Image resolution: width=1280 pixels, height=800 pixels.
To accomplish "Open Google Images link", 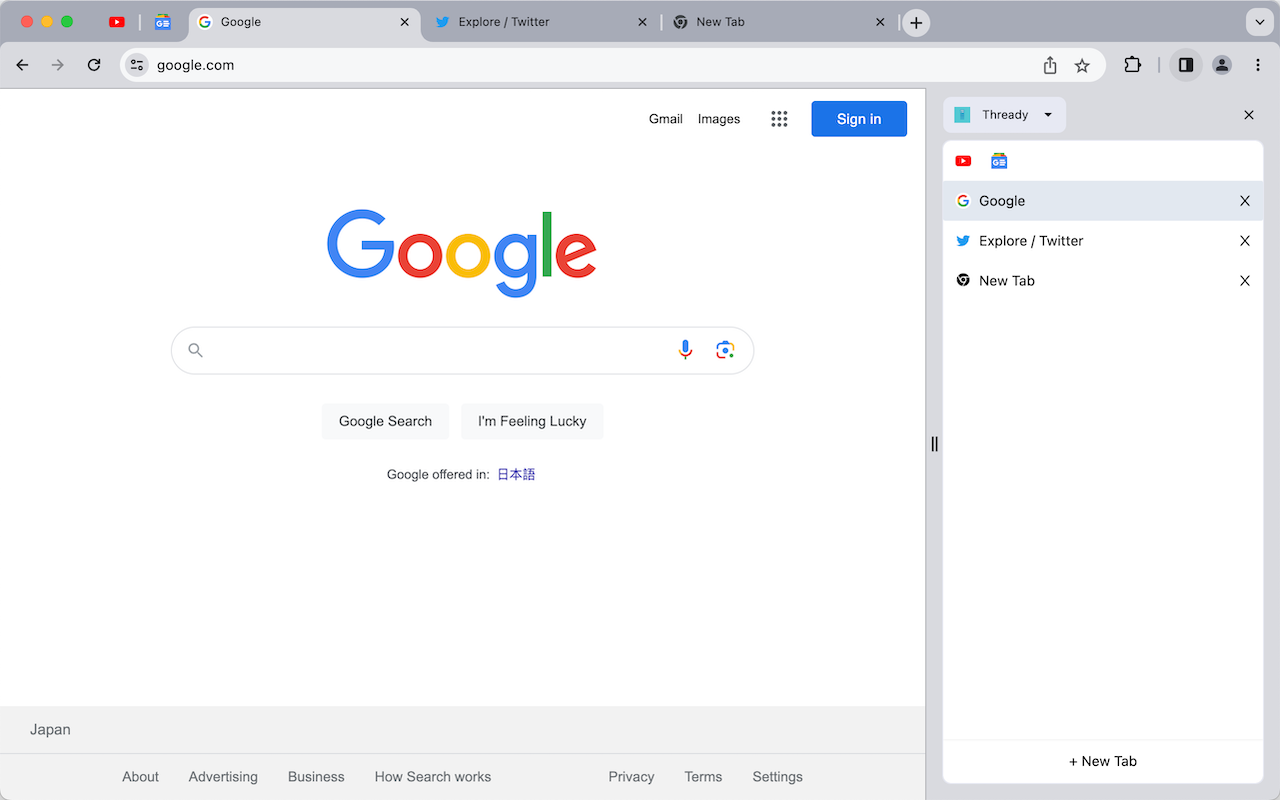I will point(719,119).
